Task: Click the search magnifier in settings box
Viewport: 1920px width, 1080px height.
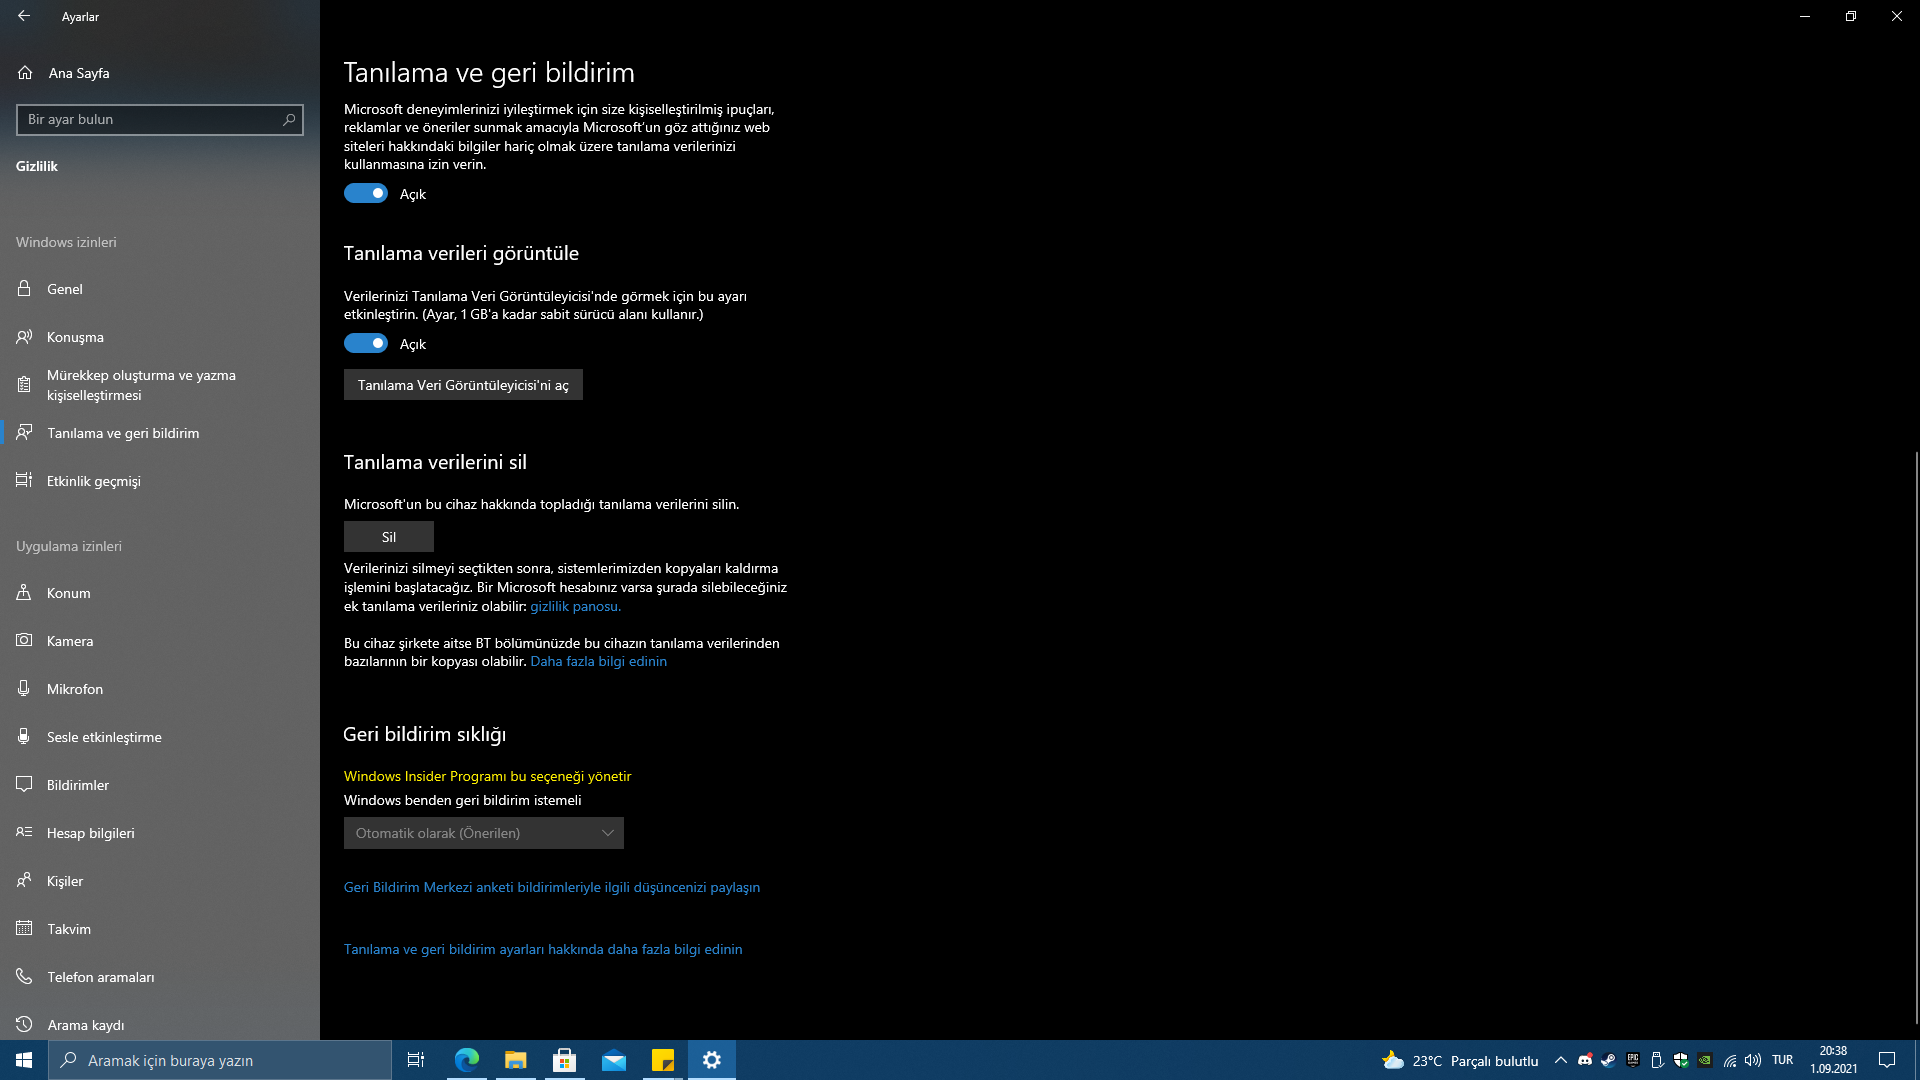Action: click(289, 119)
